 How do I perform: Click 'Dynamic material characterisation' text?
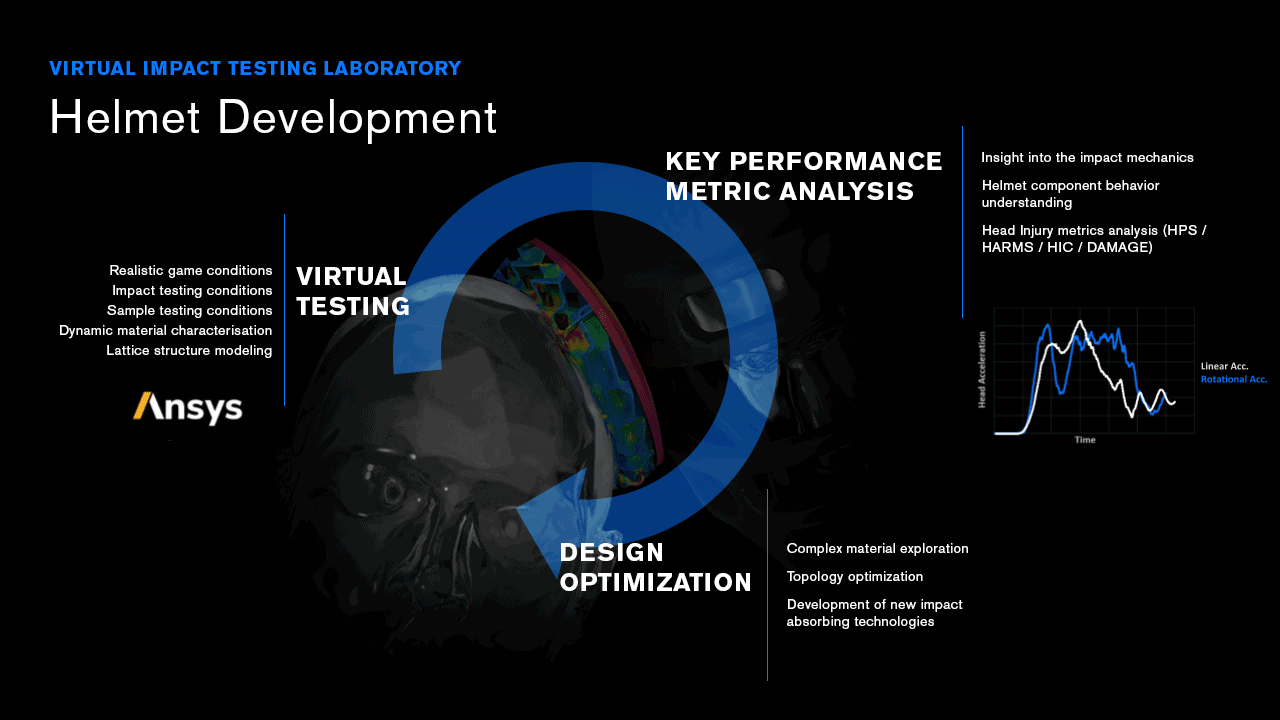tap(165, 331)
